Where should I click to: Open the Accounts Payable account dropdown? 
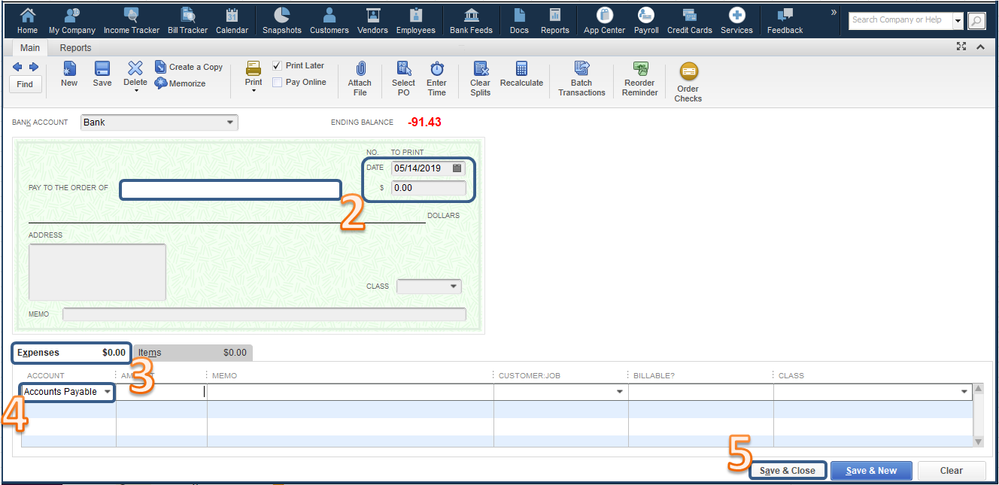pos(107,392)
